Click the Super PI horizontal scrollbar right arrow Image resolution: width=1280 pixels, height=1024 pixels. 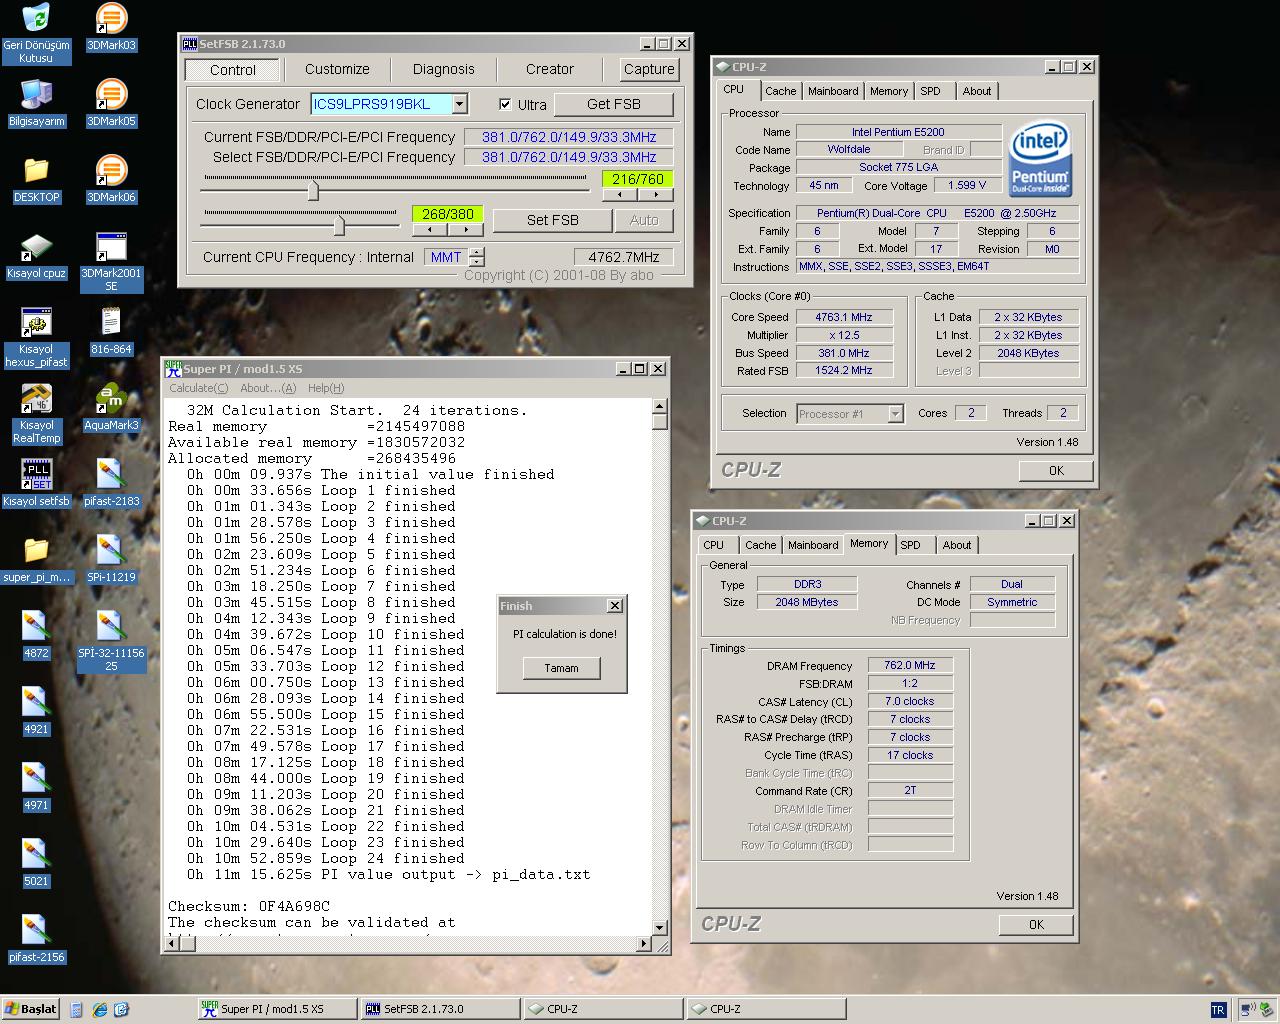644,944
